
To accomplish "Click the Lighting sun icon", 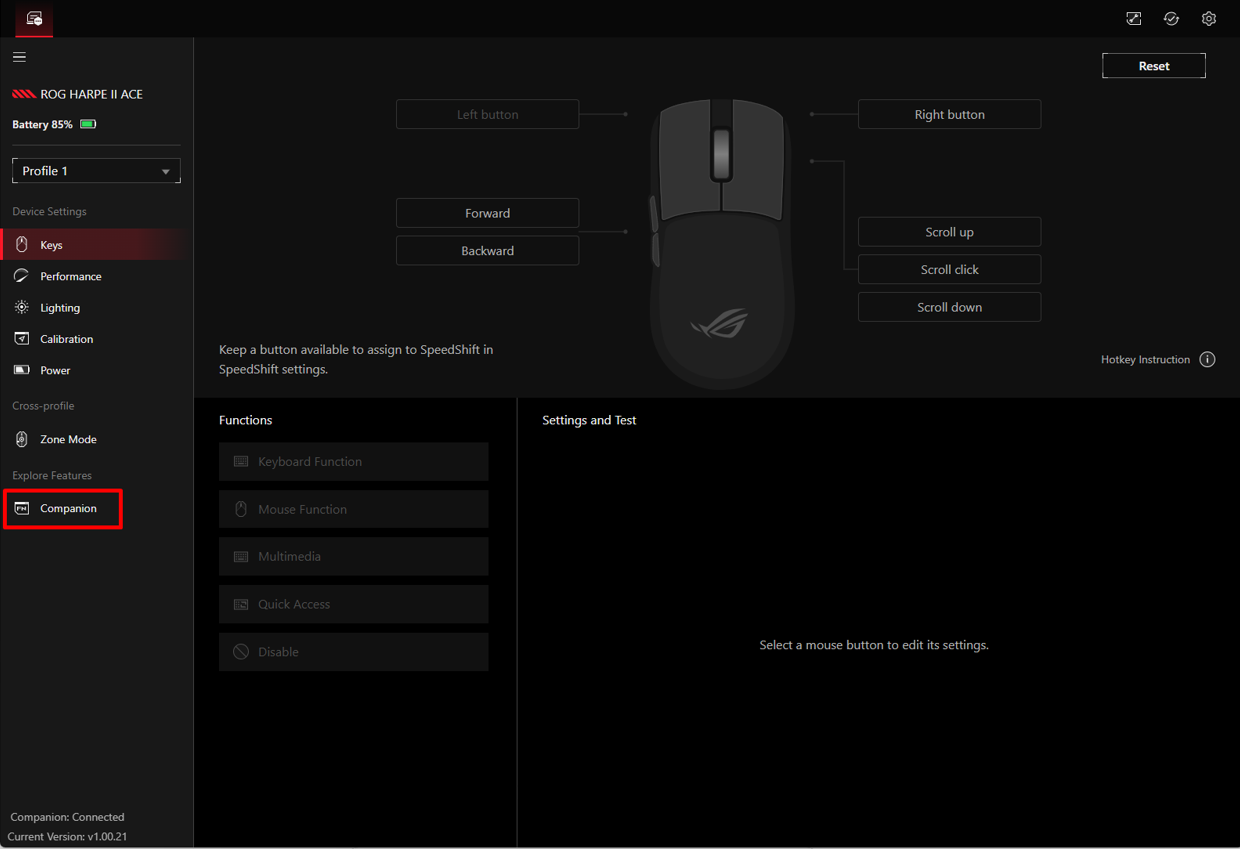I will click(x=21, y=308).
